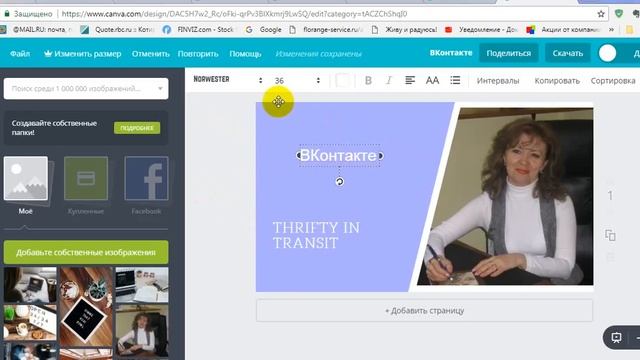
Task: Open the Акции от компании bookmark
Action: (x=563, y=29)
